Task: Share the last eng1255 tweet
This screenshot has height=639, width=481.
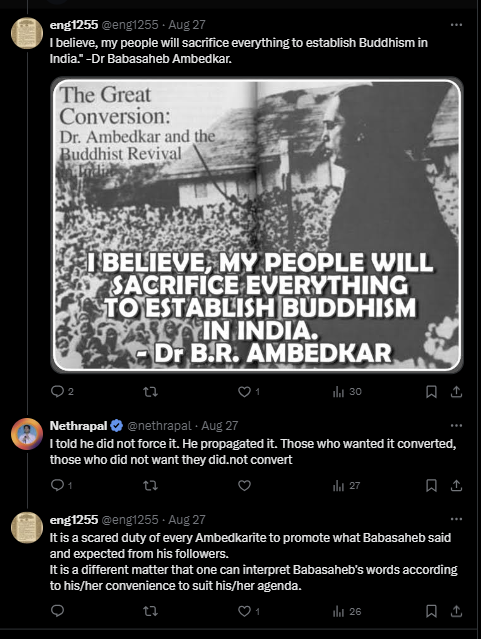Action: click(456, 611)
